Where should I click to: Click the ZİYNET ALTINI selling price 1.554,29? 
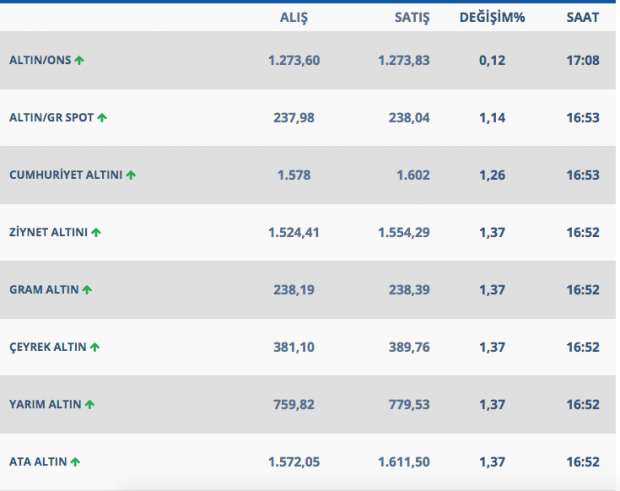pyautogui.click(x=404, y=232)
